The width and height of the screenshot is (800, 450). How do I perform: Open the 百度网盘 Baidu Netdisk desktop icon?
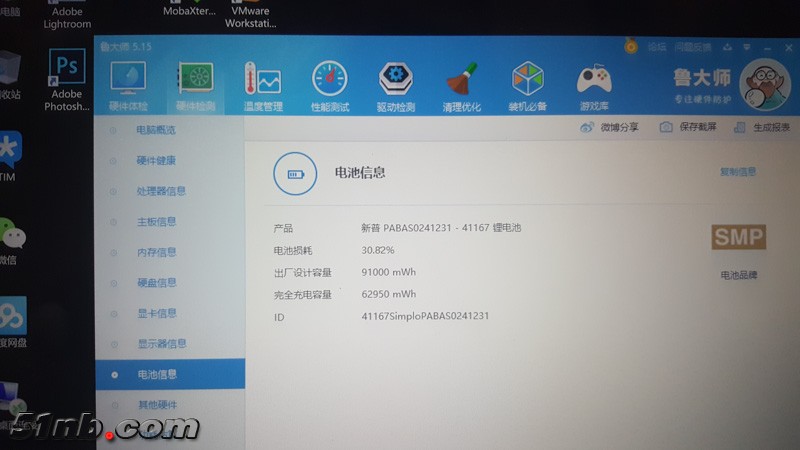click(x=13, y=323)
